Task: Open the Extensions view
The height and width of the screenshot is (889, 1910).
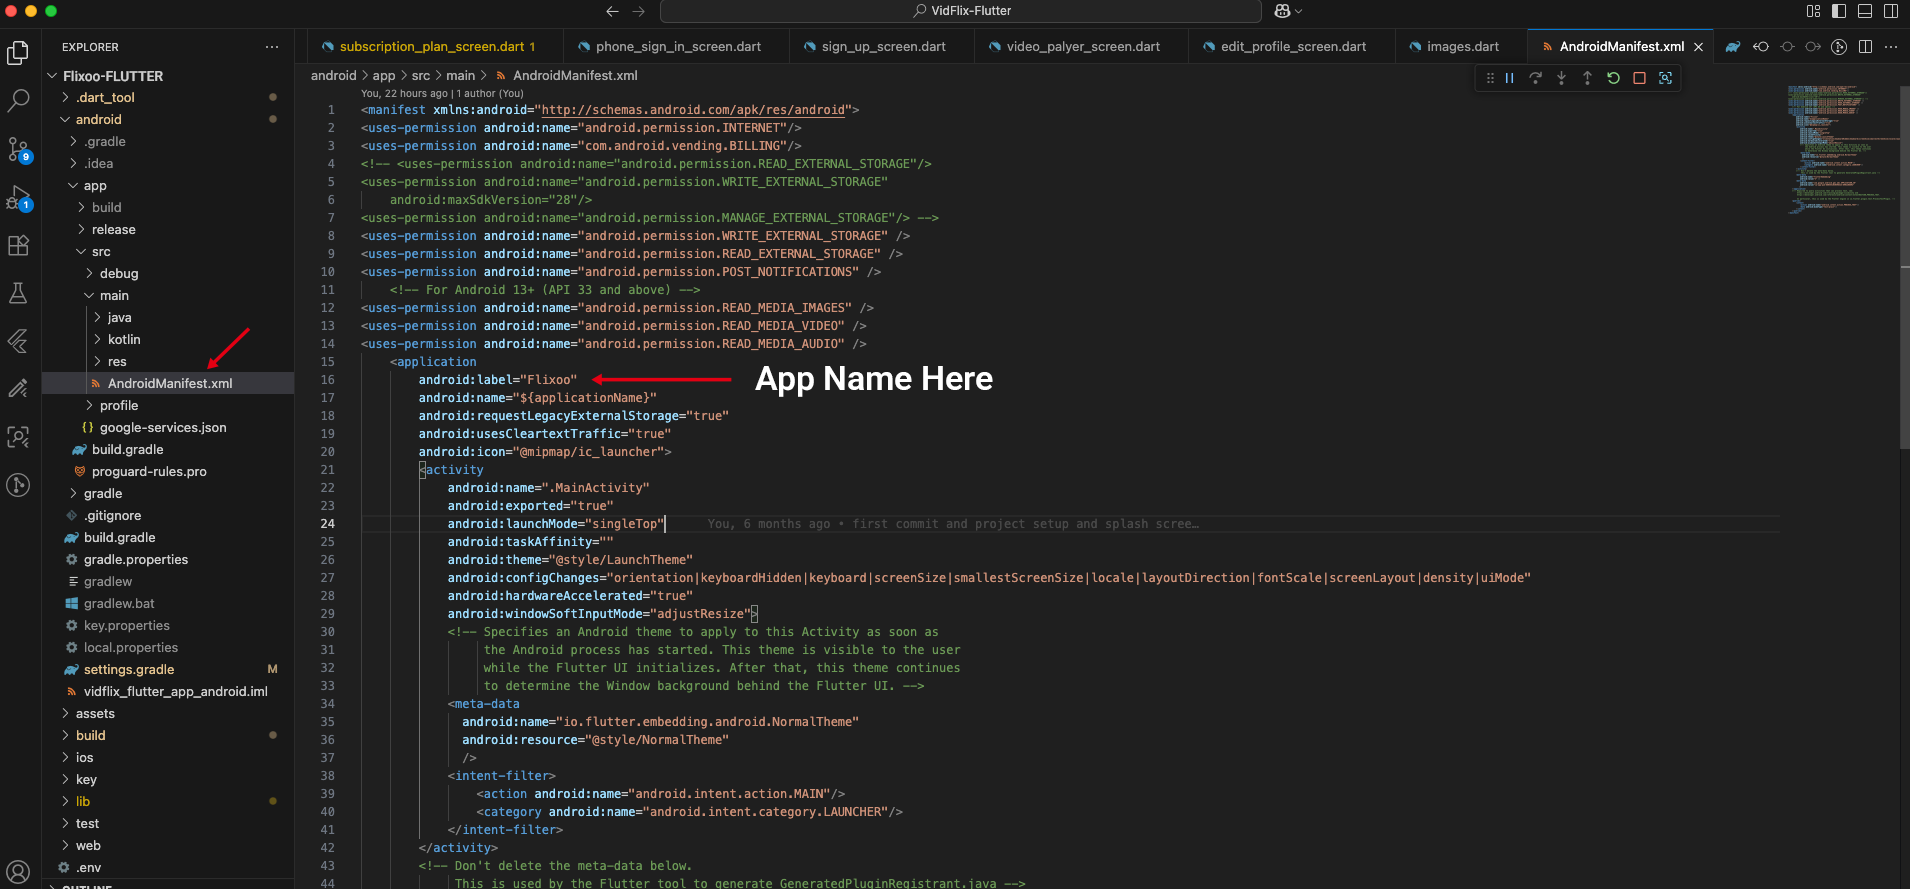Action: coord(18,245)
